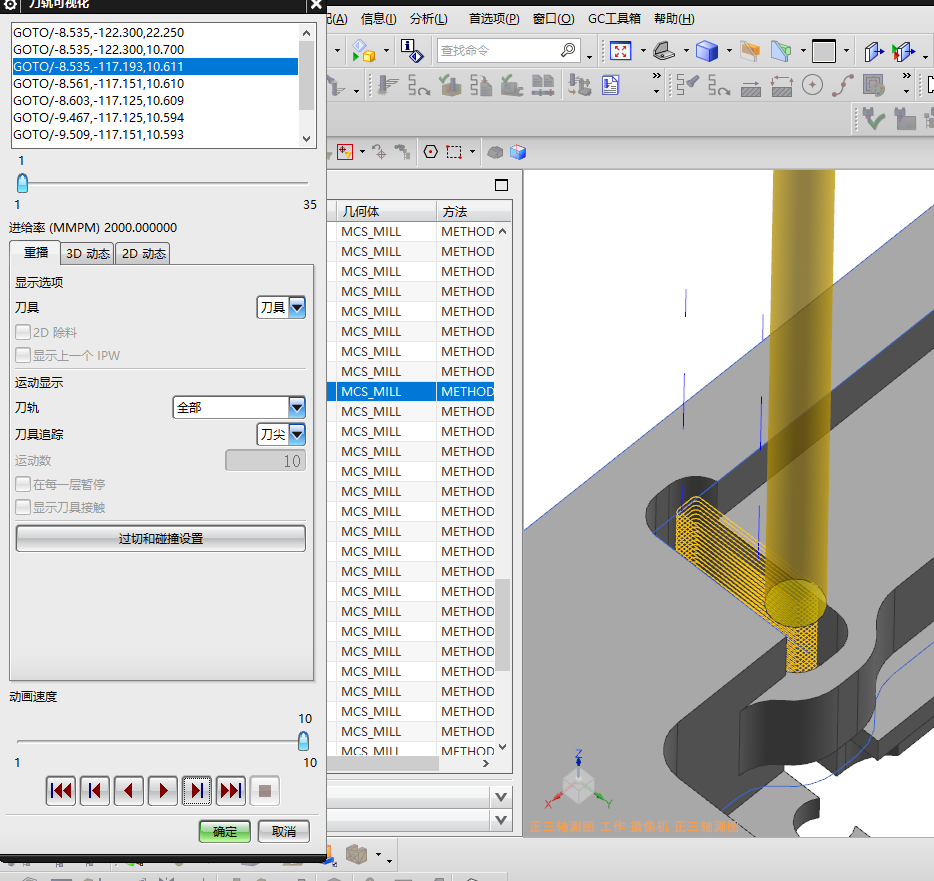Click the information window icon
This screenshot has width=934, height=881.
click(410, 50)
